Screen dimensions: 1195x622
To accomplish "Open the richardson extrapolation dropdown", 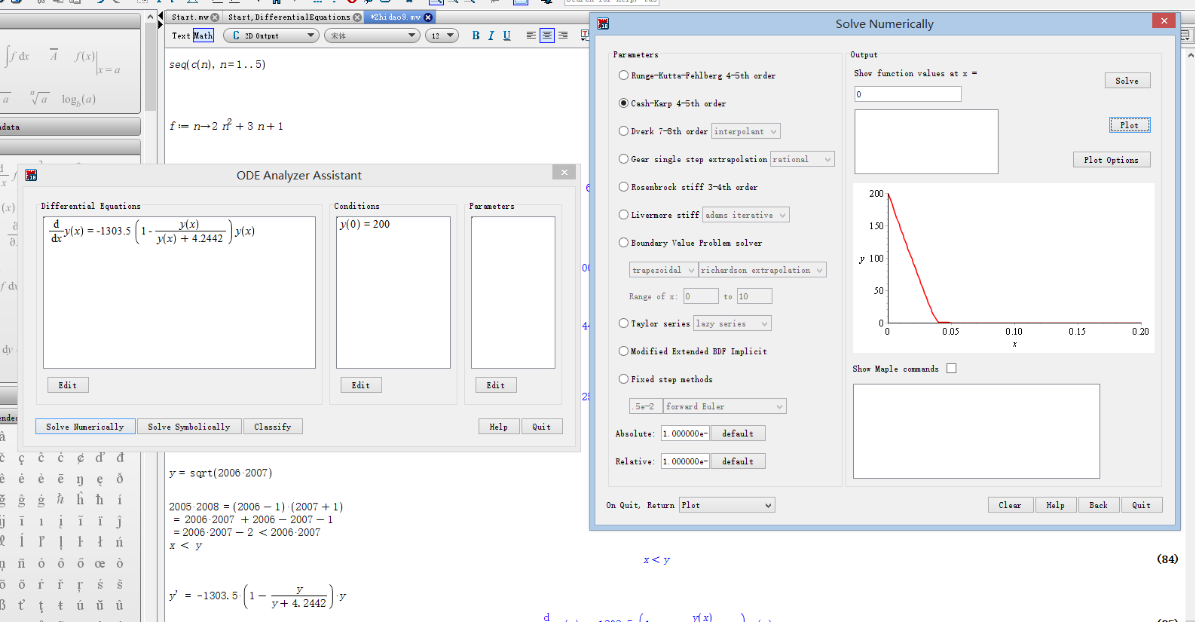I will click(x=762, y=270).
